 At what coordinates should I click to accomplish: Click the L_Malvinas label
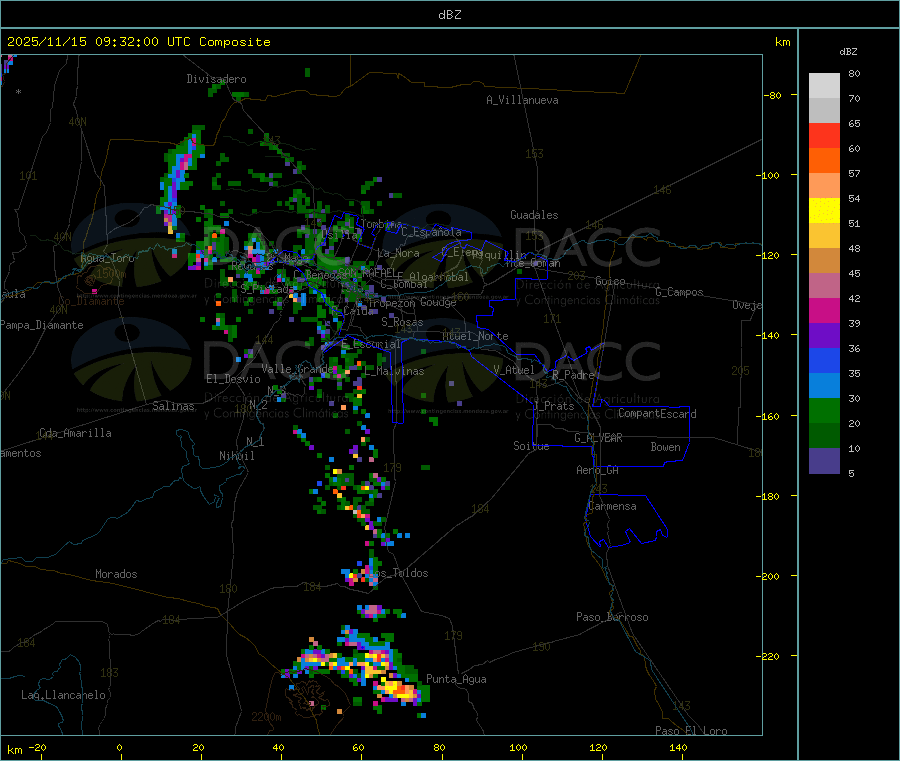pyautogui.click(x=394, y=371)
